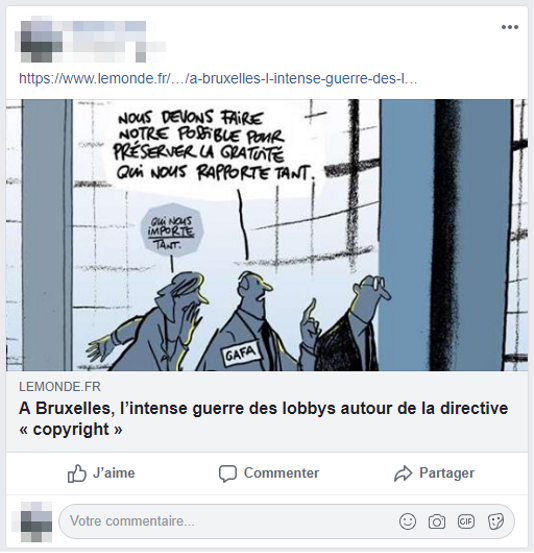The width and height of the screenshot is (534, 553).
Task: Click the thumbs-up Like icon
Action: (77, 473)
